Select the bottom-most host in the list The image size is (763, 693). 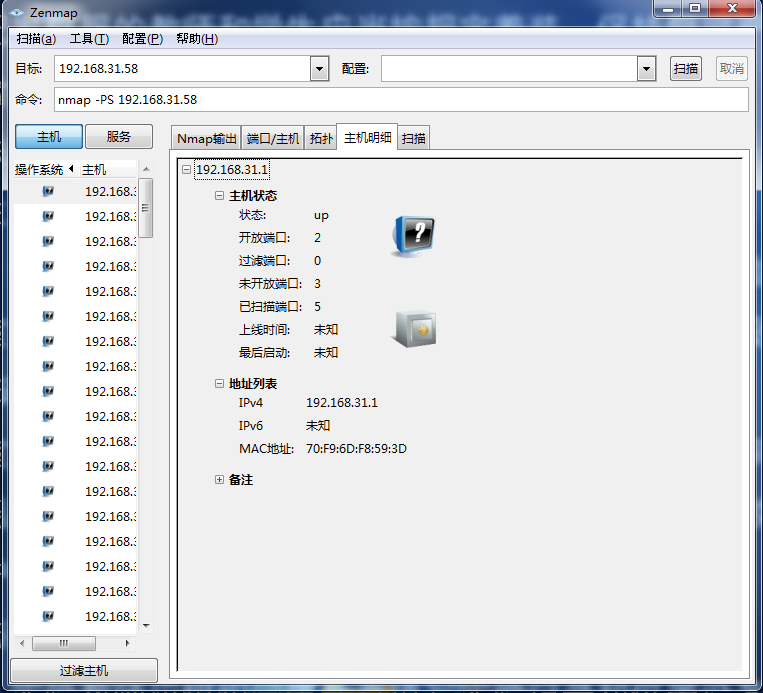[75, 616]
